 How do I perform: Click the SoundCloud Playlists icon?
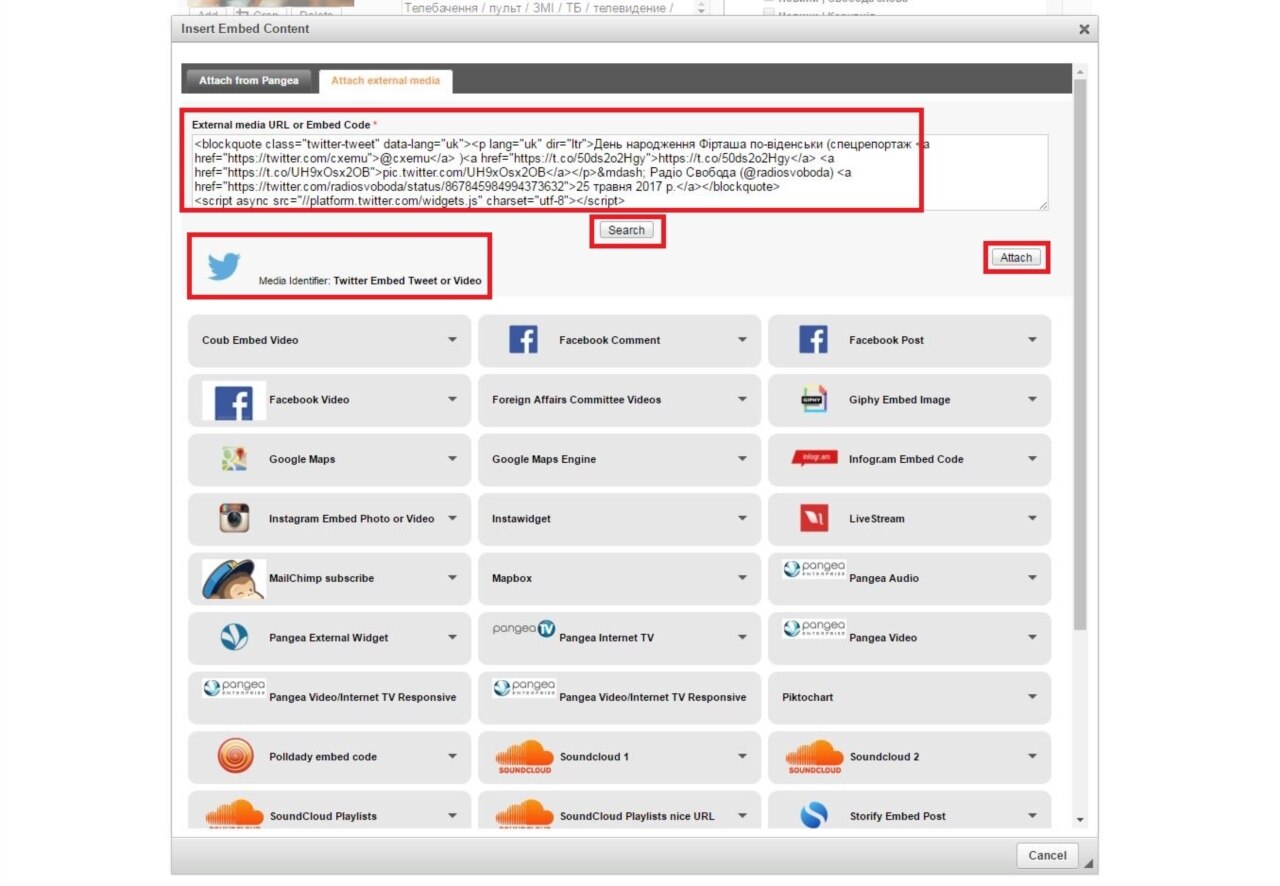coord(235,814)
